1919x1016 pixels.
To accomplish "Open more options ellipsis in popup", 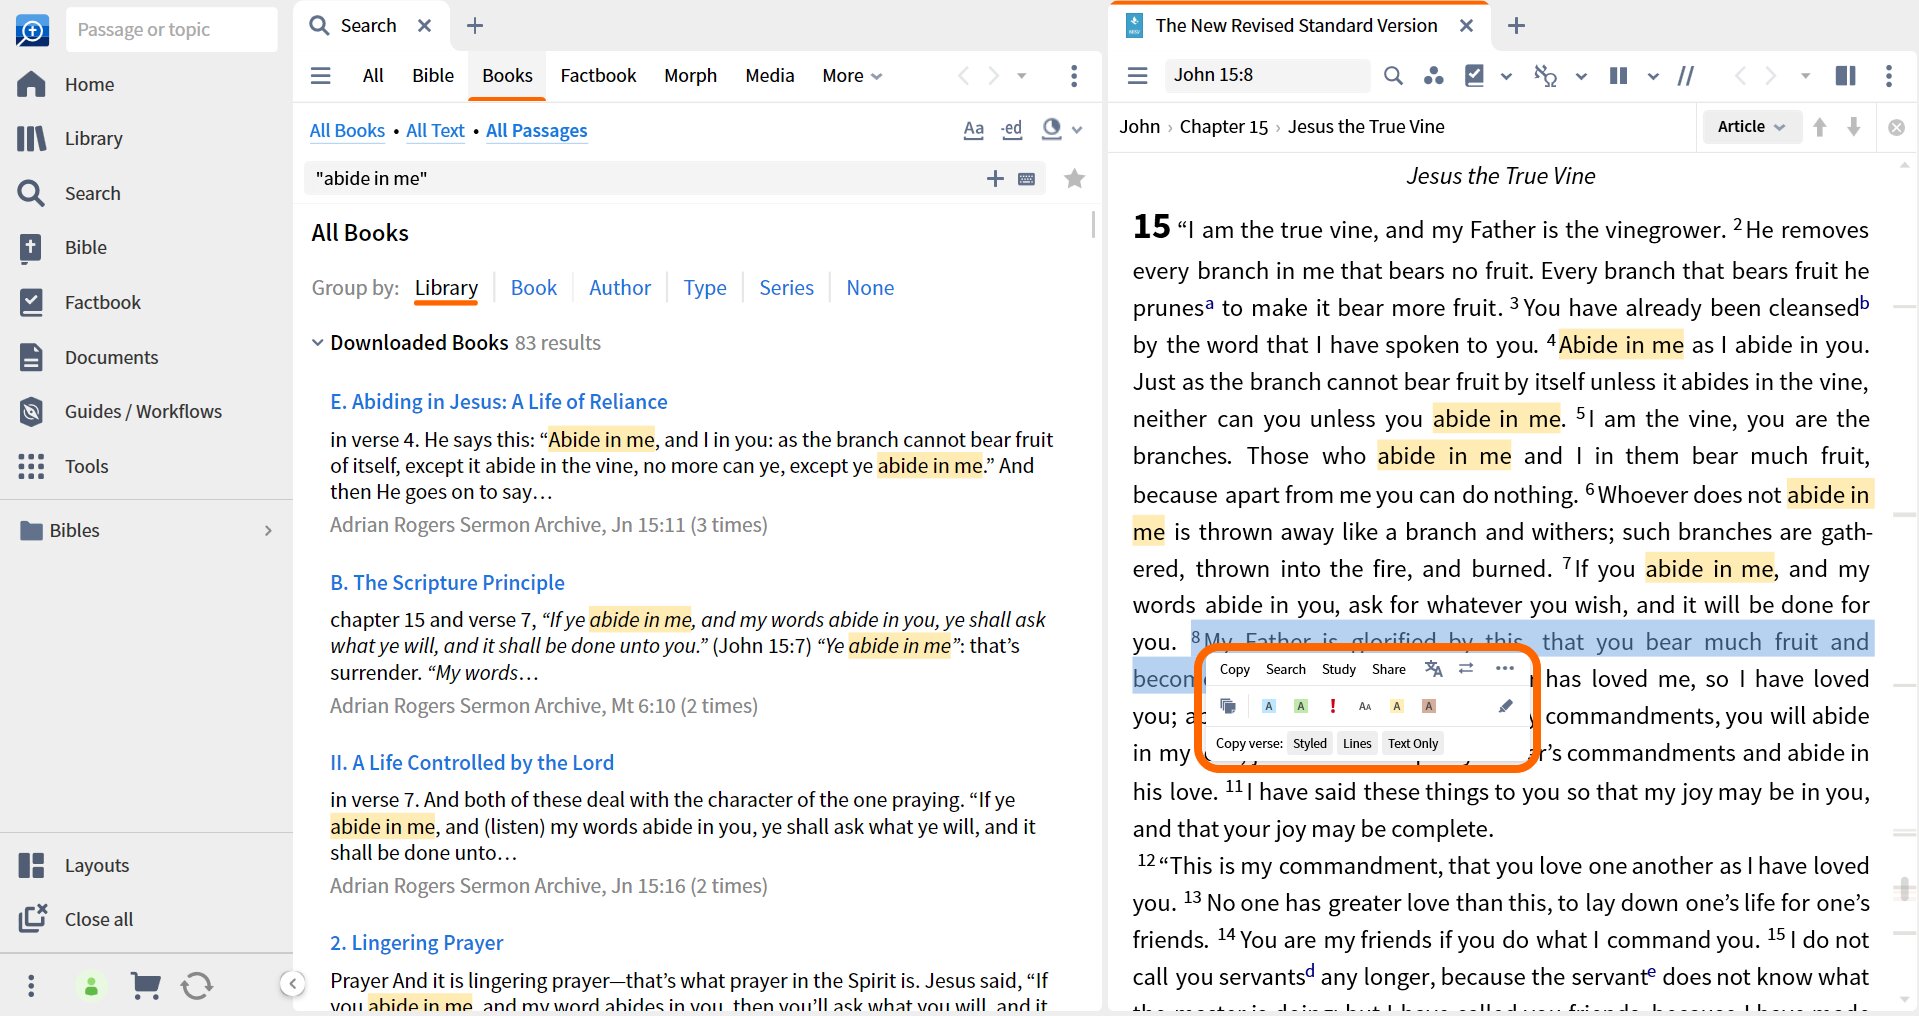I will 1505,668.
